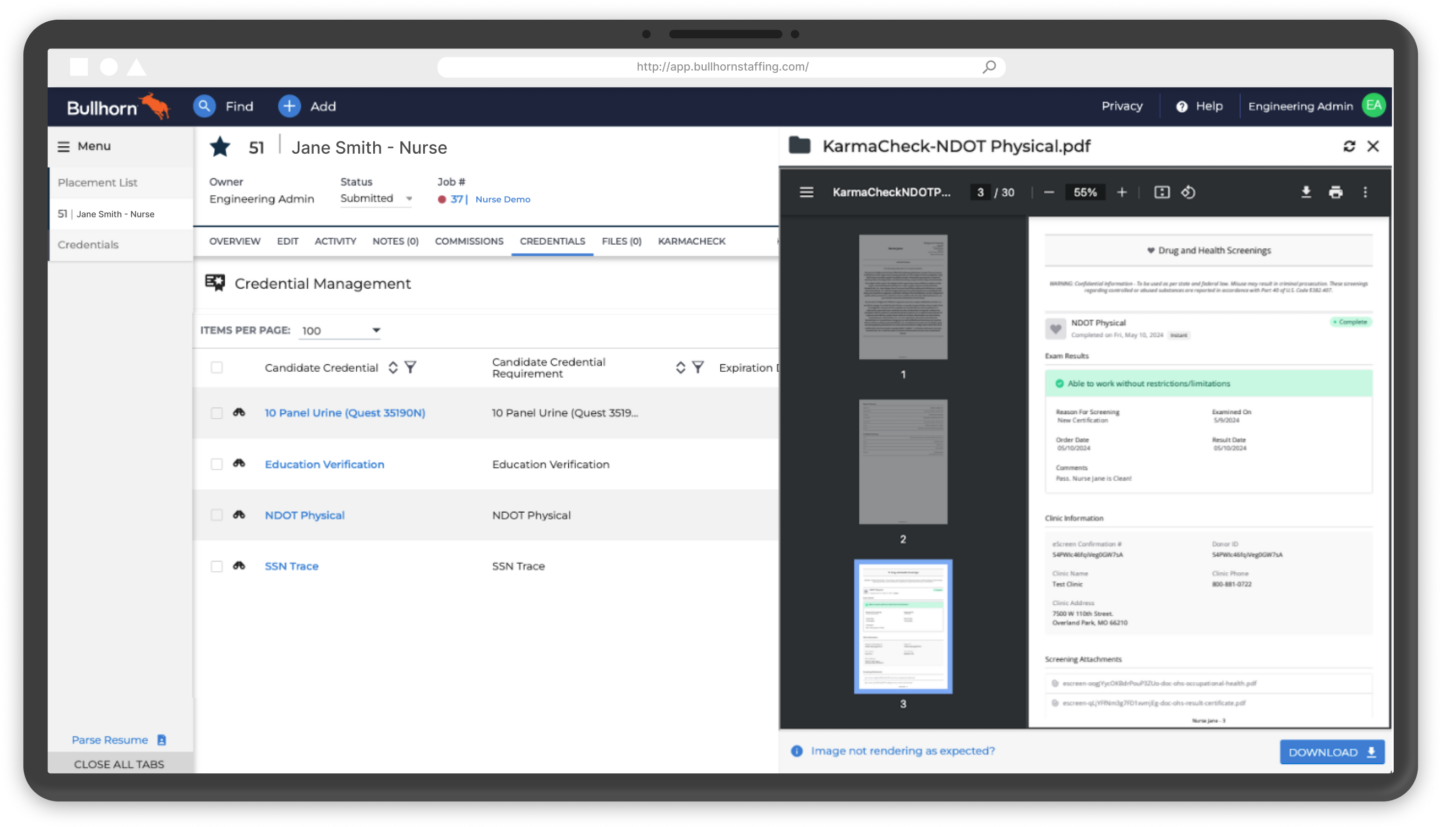Open Placement List in sidebar

point(98,182)
